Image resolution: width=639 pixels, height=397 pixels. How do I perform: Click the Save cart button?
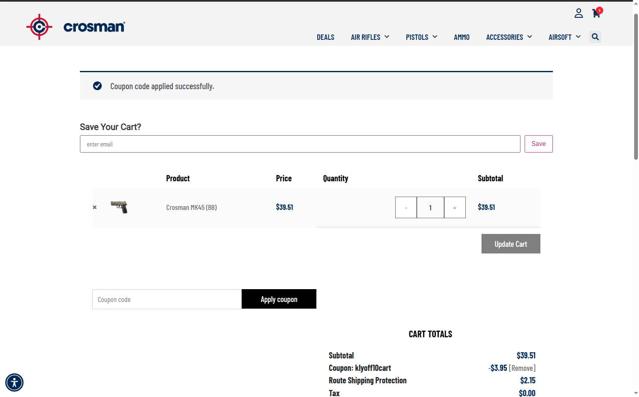538,144
